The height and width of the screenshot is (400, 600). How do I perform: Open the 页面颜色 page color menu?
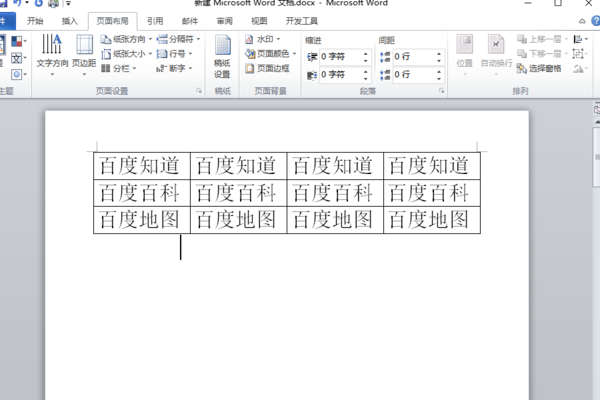[270, 54]
